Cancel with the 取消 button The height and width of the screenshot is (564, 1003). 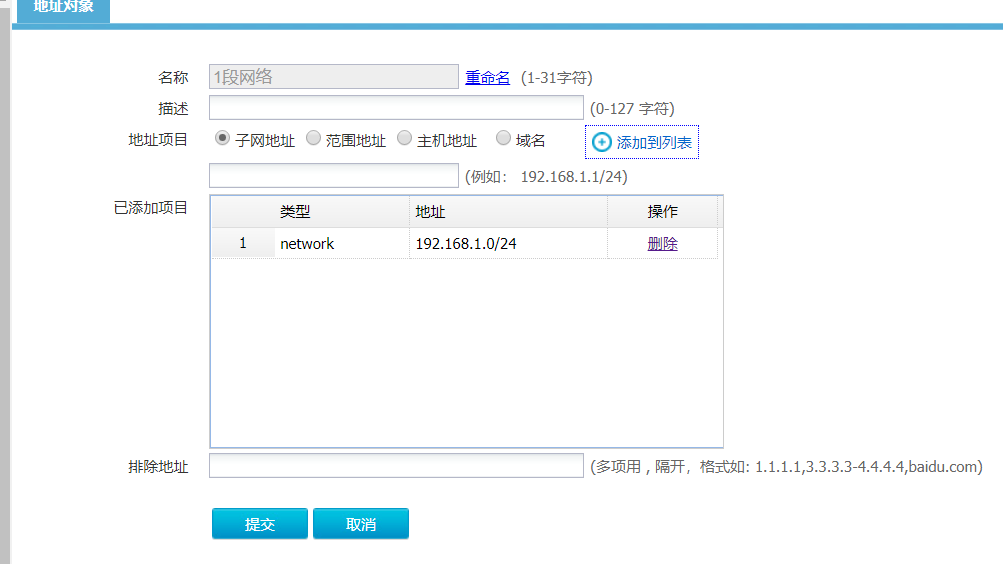[361, 524]
